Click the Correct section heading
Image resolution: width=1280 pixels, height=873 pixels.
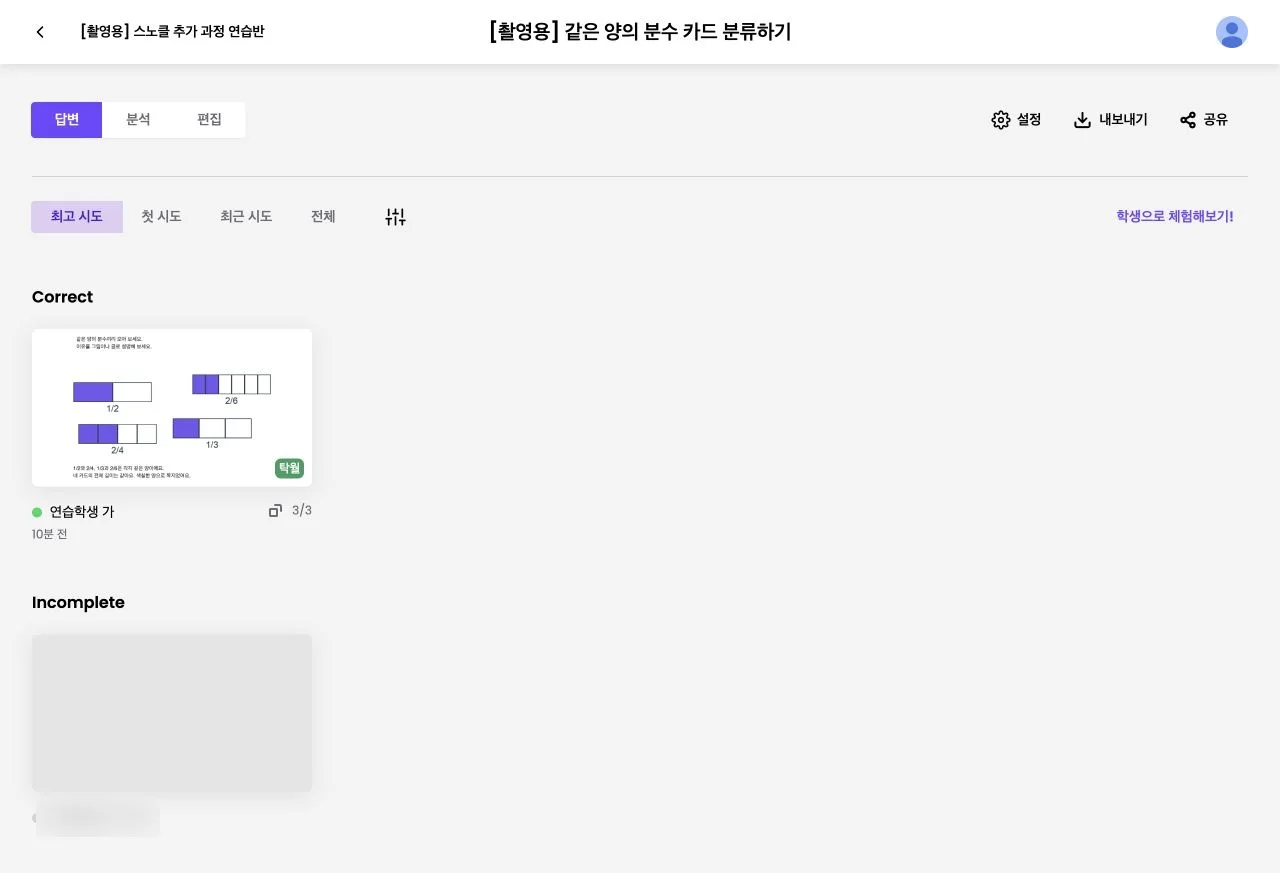coord(62,297)
